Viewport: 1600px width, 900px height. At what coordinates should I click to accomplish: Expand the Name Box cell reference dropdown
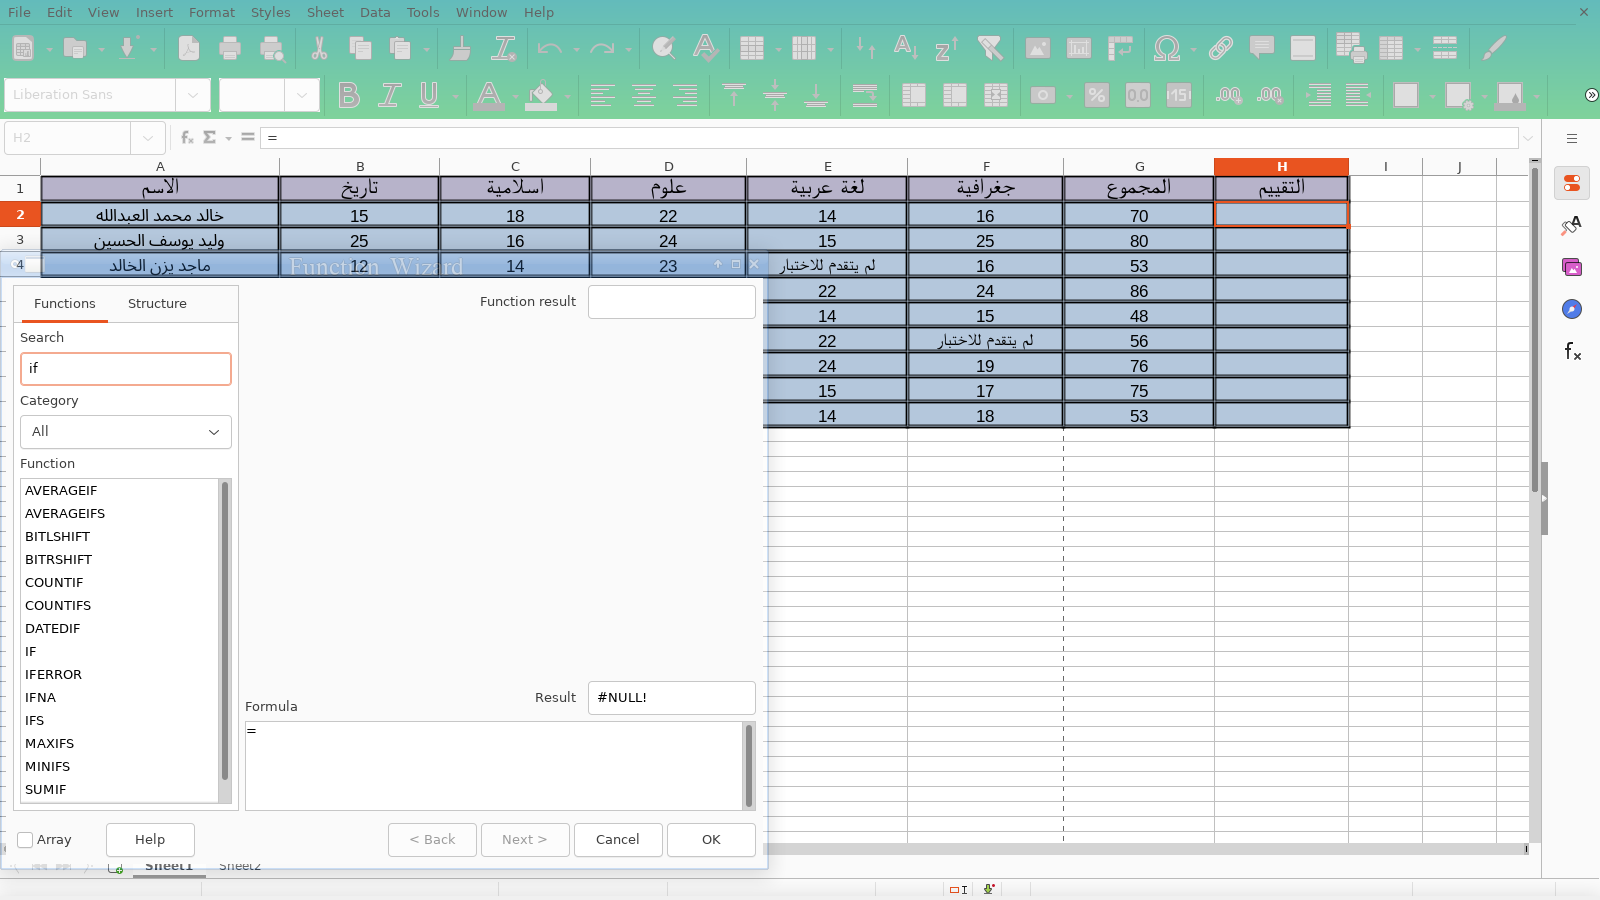147,138
